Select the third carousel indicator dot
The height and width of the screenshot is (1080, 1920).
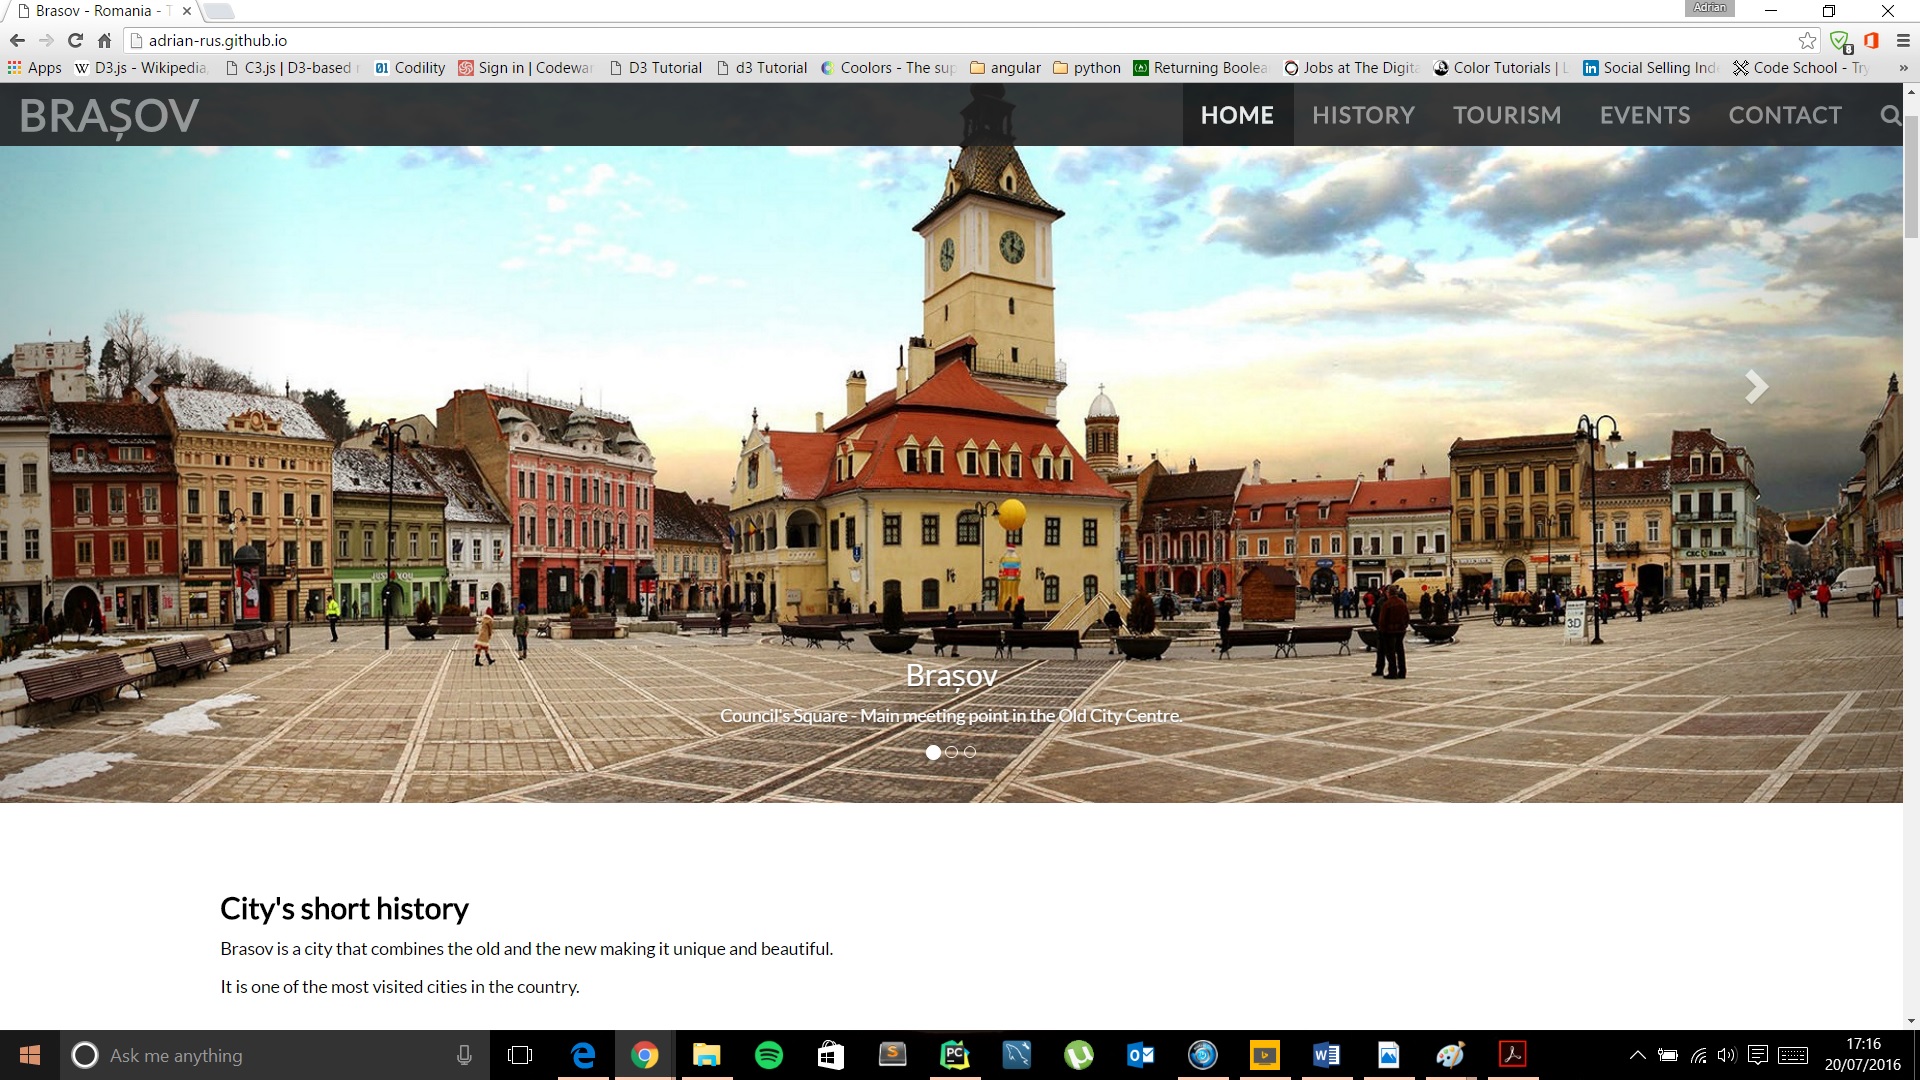970,752
